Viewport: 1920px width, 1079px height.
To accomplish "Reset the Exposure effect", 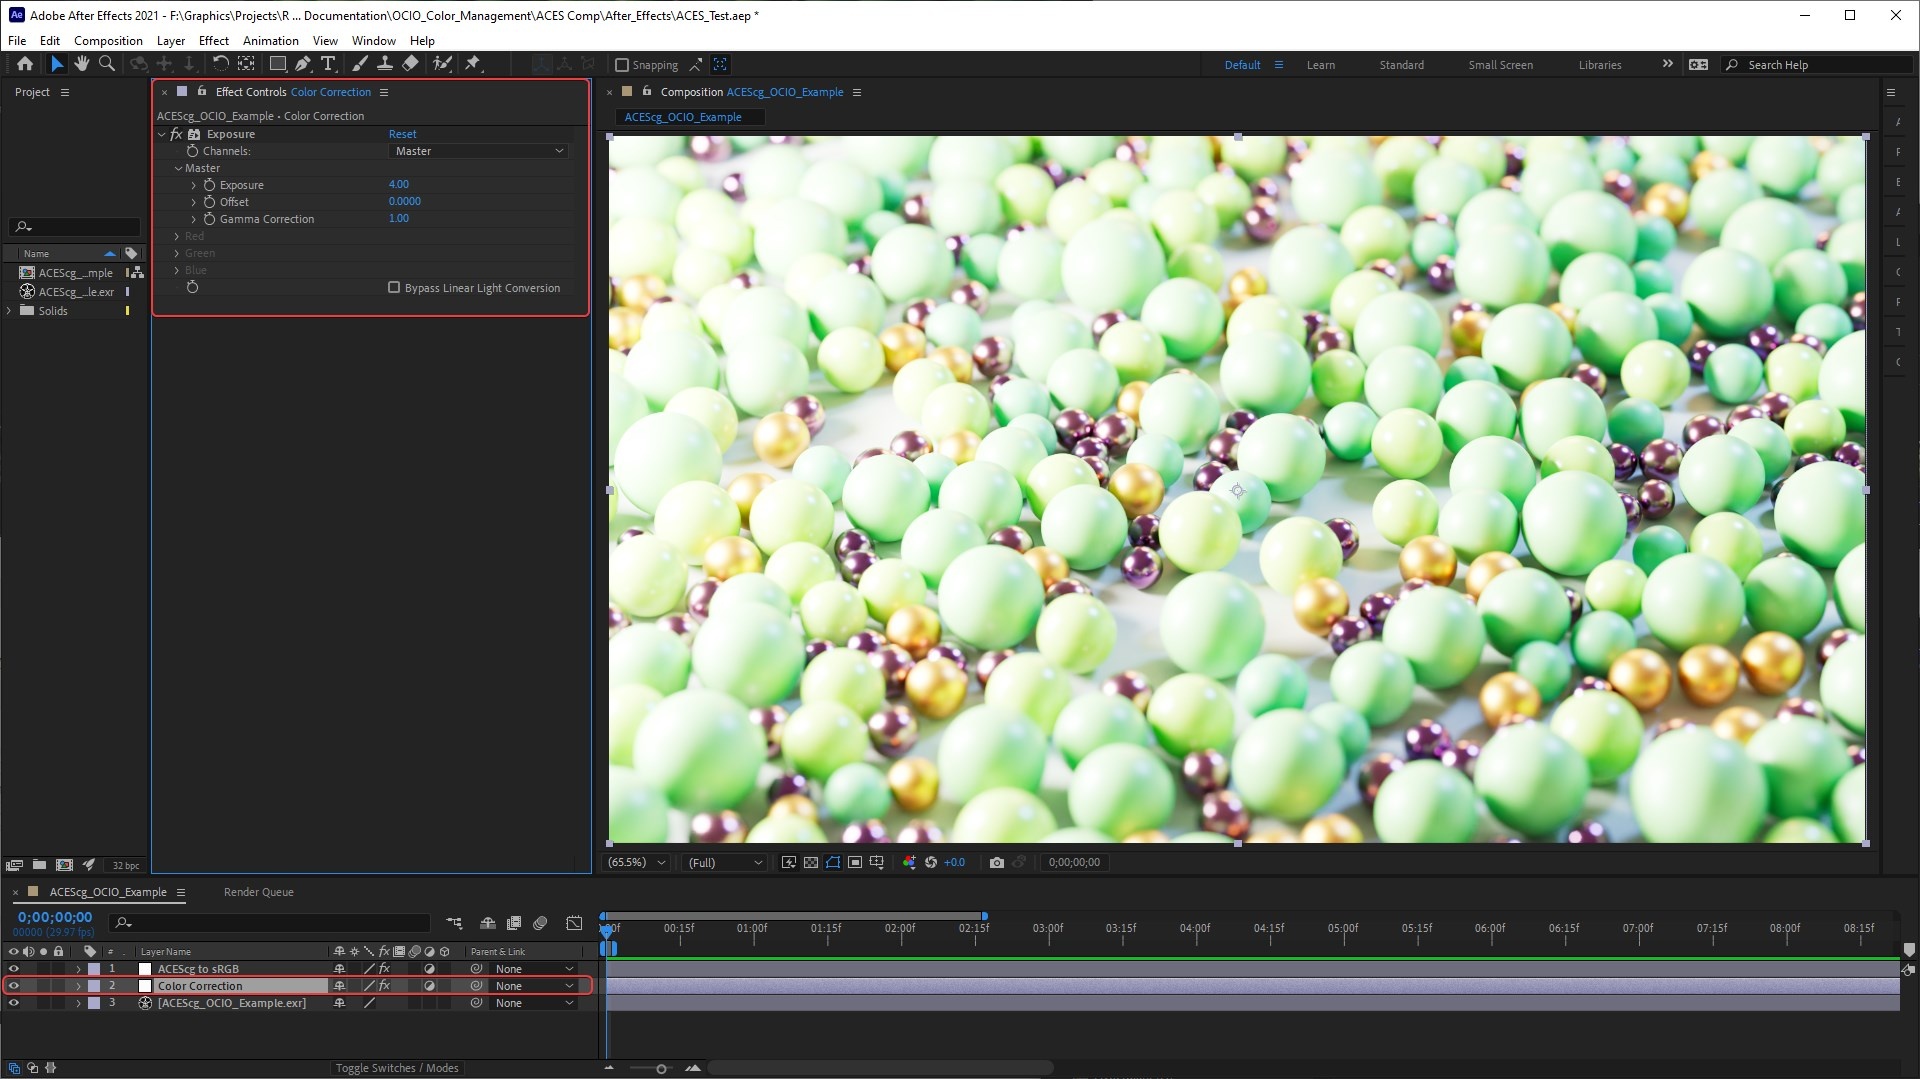I will click(x=402, y=134).
